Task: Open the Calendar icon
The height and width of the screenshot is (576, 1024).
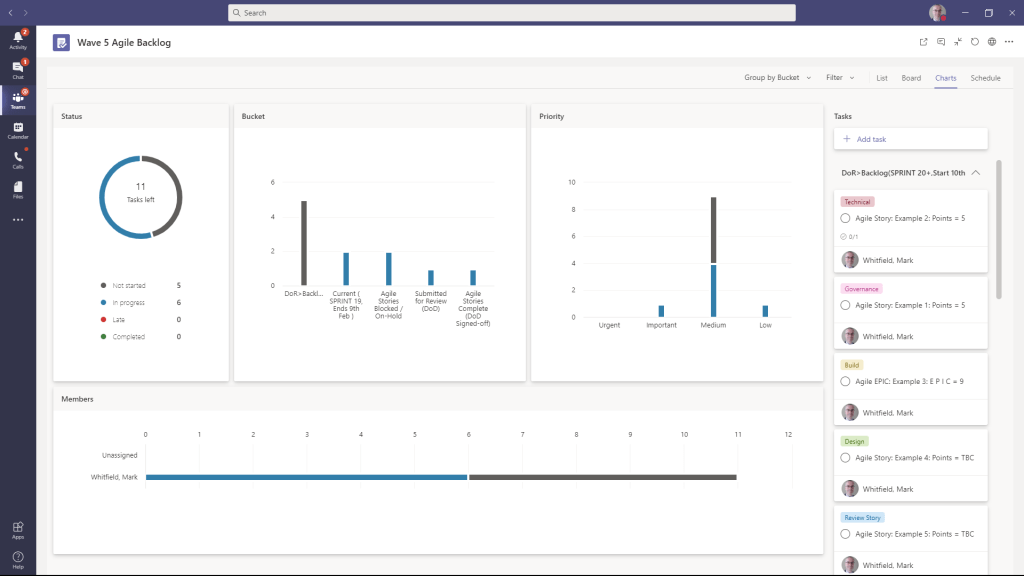Action: (16, 128)
